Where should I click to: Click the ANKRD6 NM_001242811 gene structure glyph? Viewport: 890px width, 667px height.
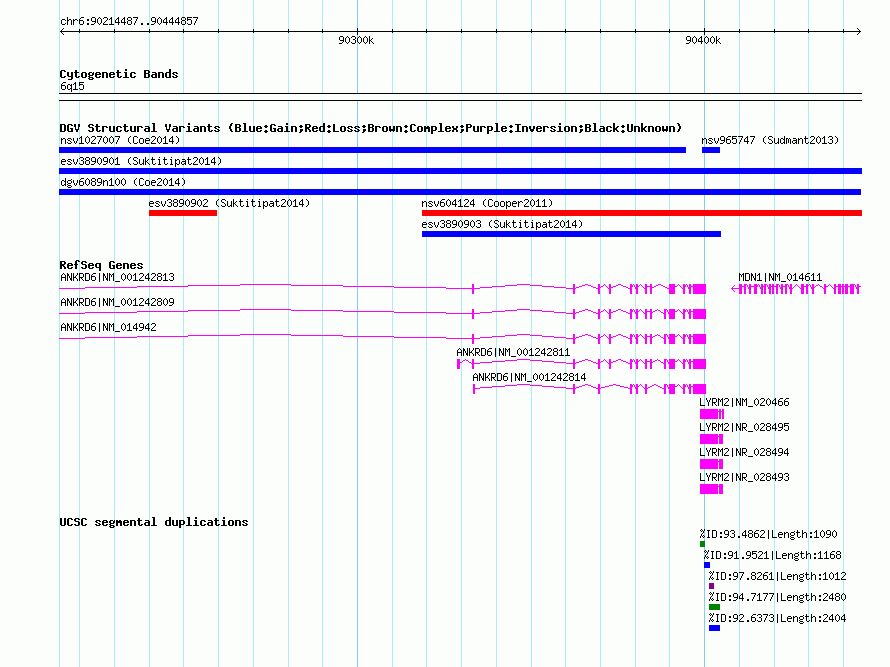pyautogui.click(x=581, y=364)
